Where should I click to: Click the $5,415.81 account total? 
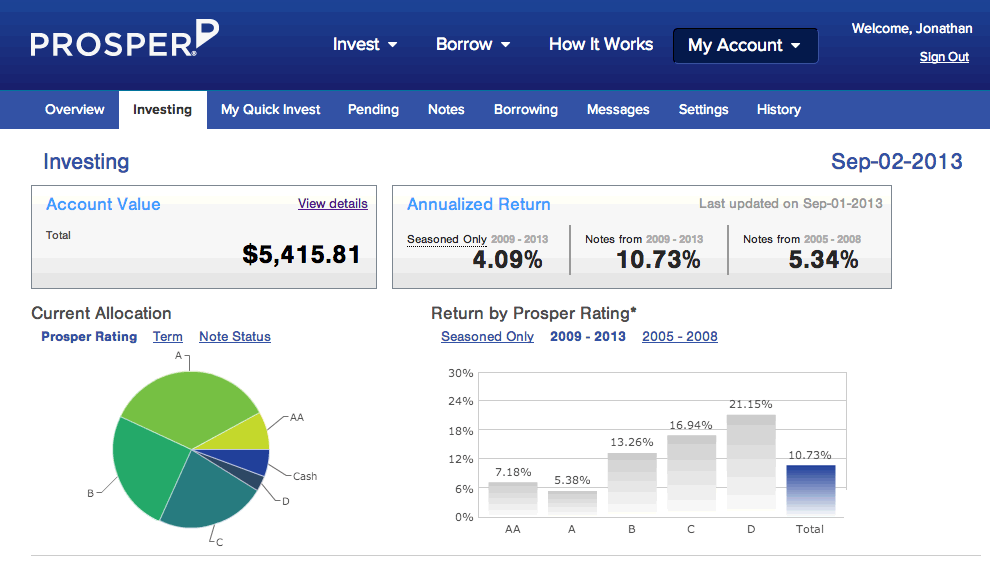click(301, 254)
